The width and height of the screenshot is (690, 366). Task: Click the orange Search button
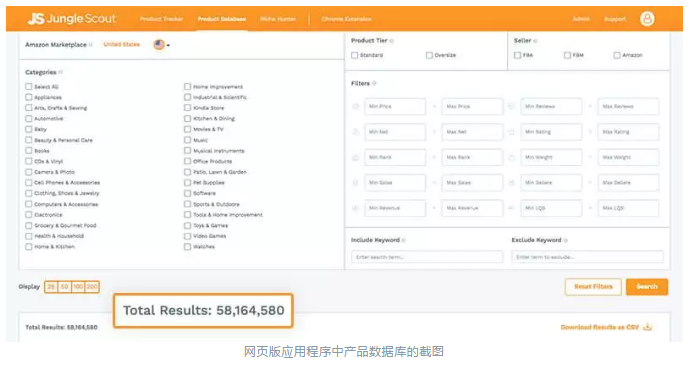coord(647,287)
